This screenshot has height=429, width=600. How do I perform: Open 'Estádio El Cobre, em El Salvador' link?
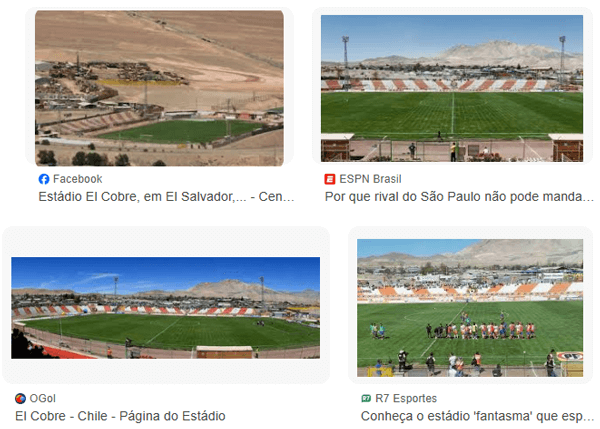coord(166,197)
